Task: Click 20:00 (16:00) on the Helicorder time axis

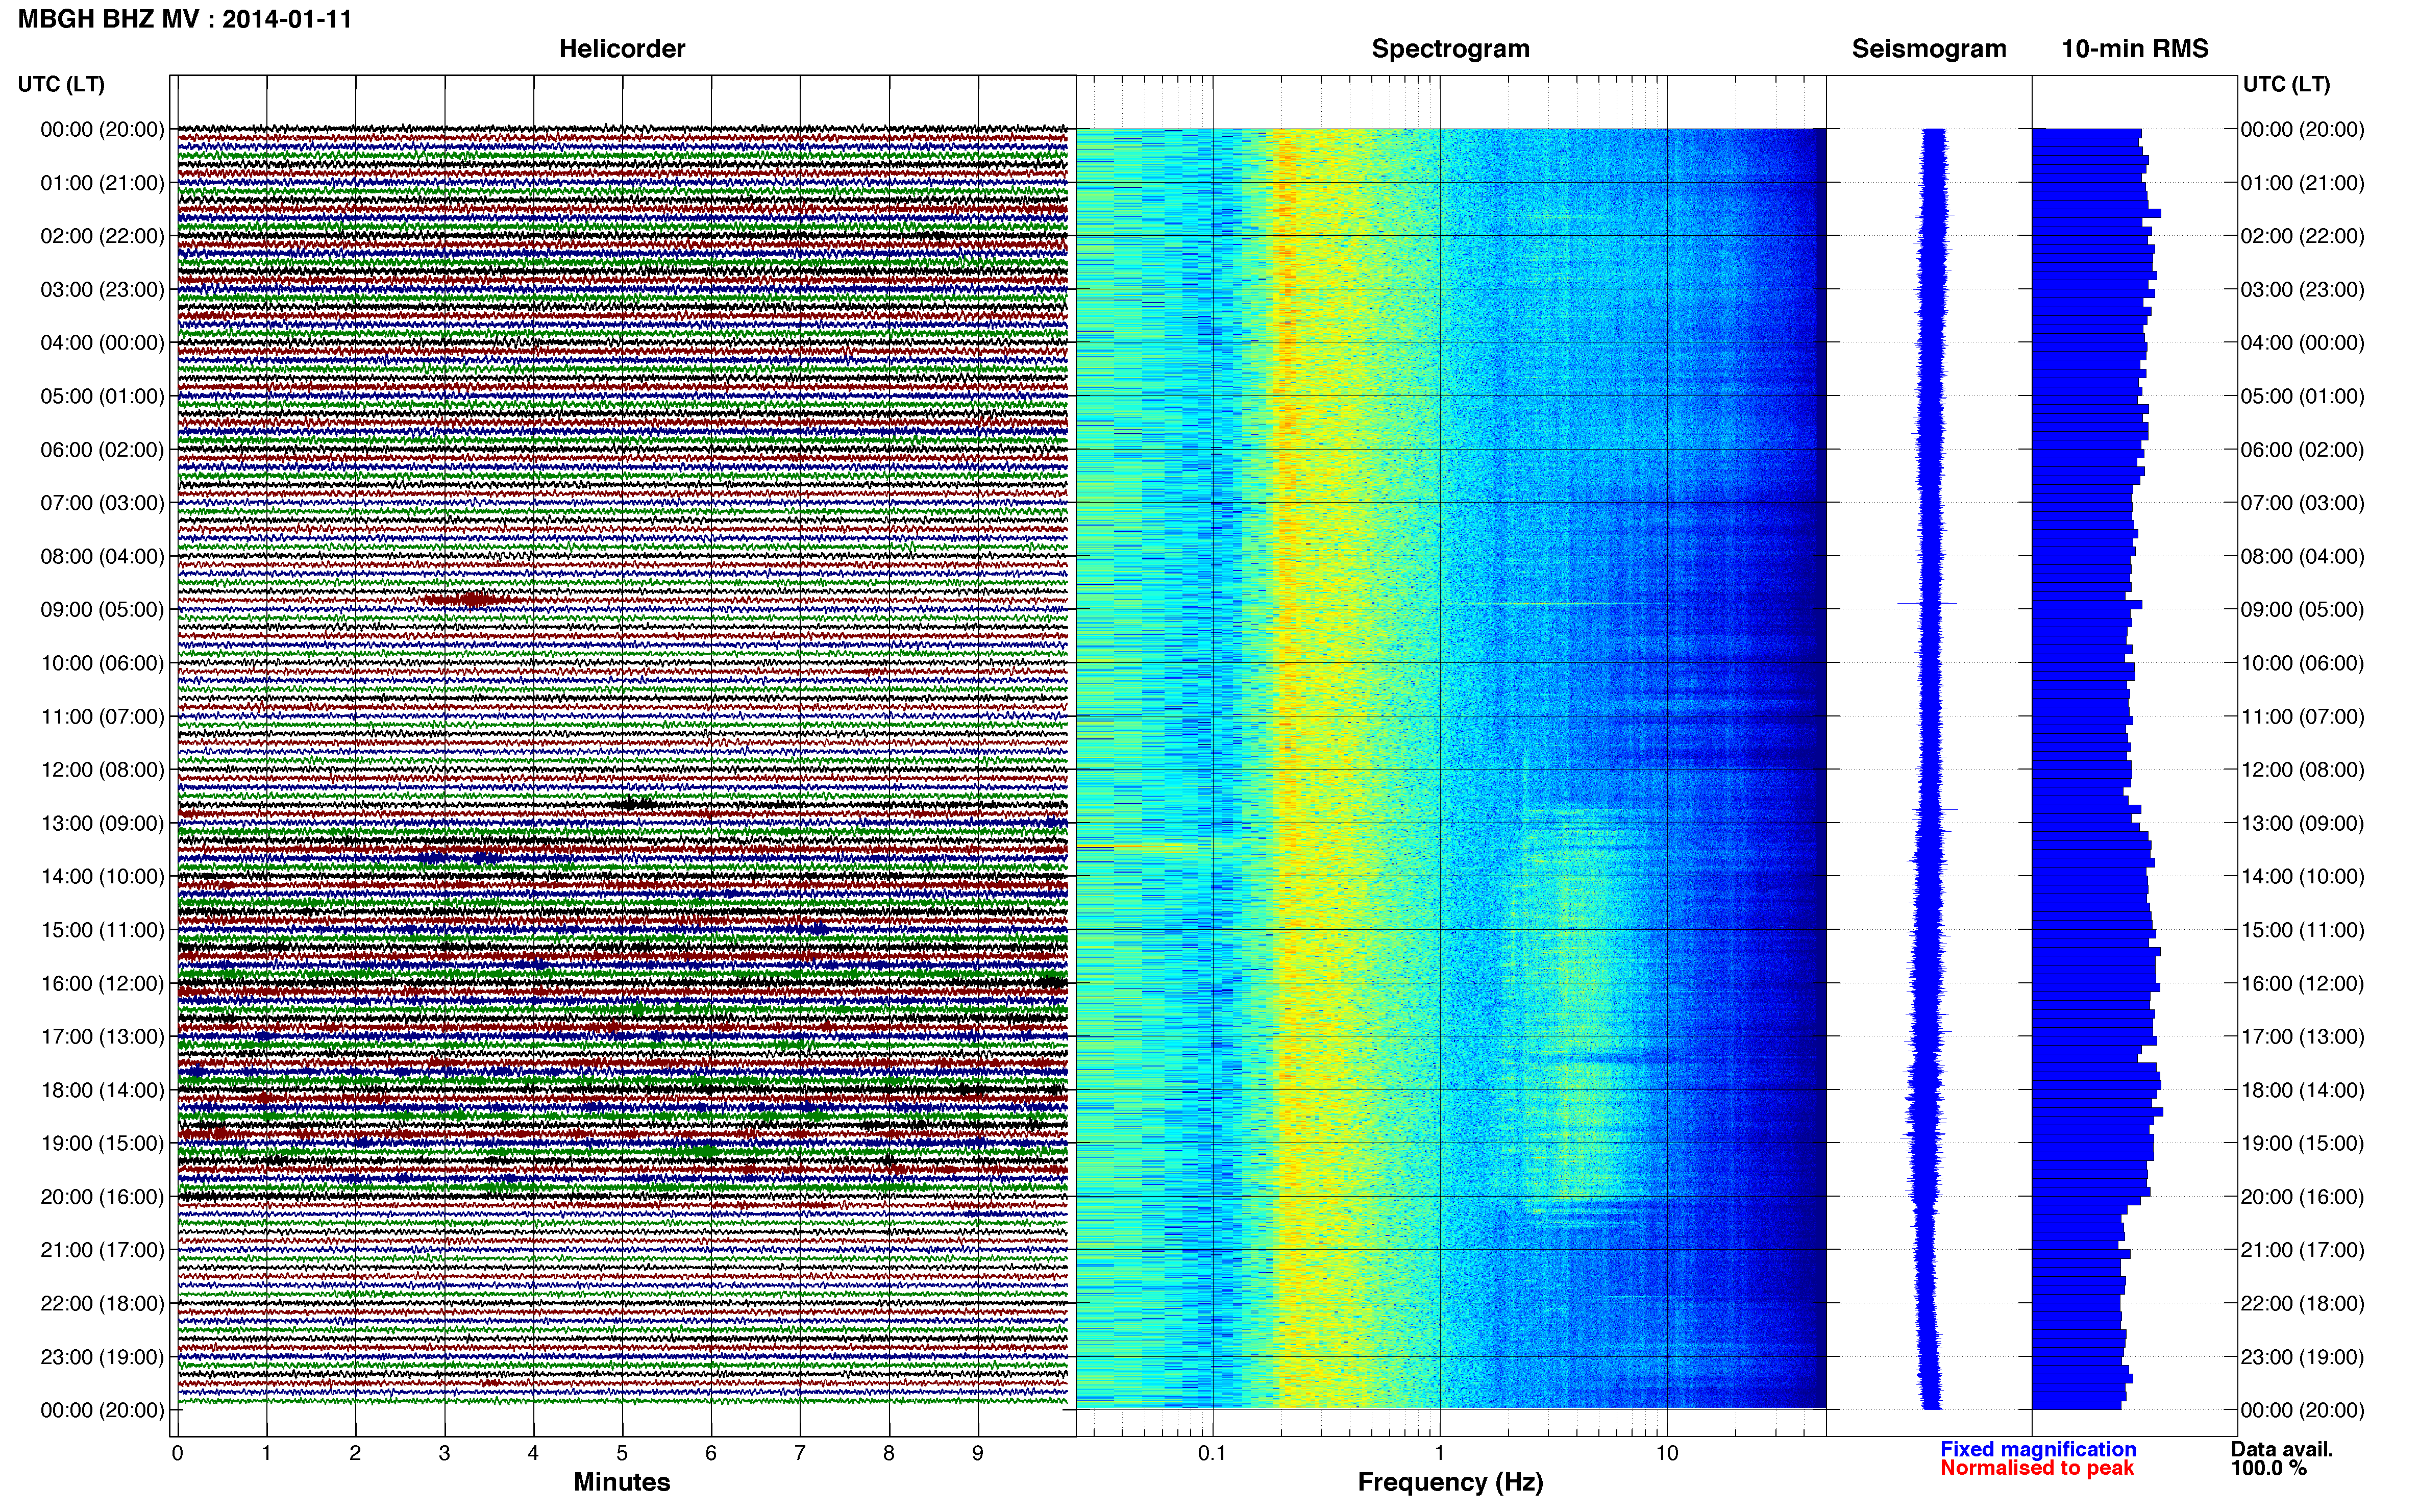Action: pyautogui.click(x=102, y=1197)
